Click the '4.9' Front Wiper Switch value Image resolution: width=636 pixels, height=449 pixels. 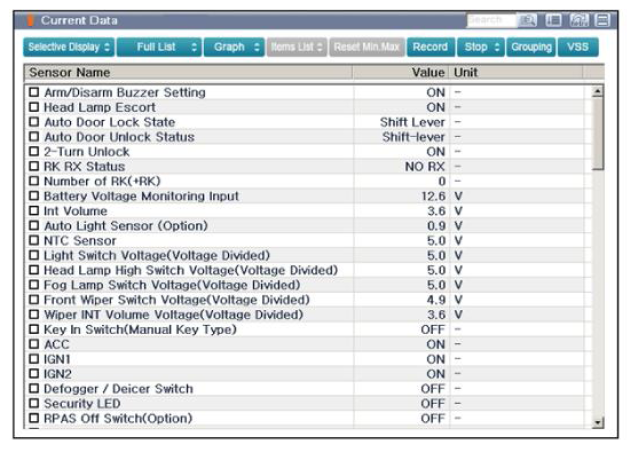[436, 300]
